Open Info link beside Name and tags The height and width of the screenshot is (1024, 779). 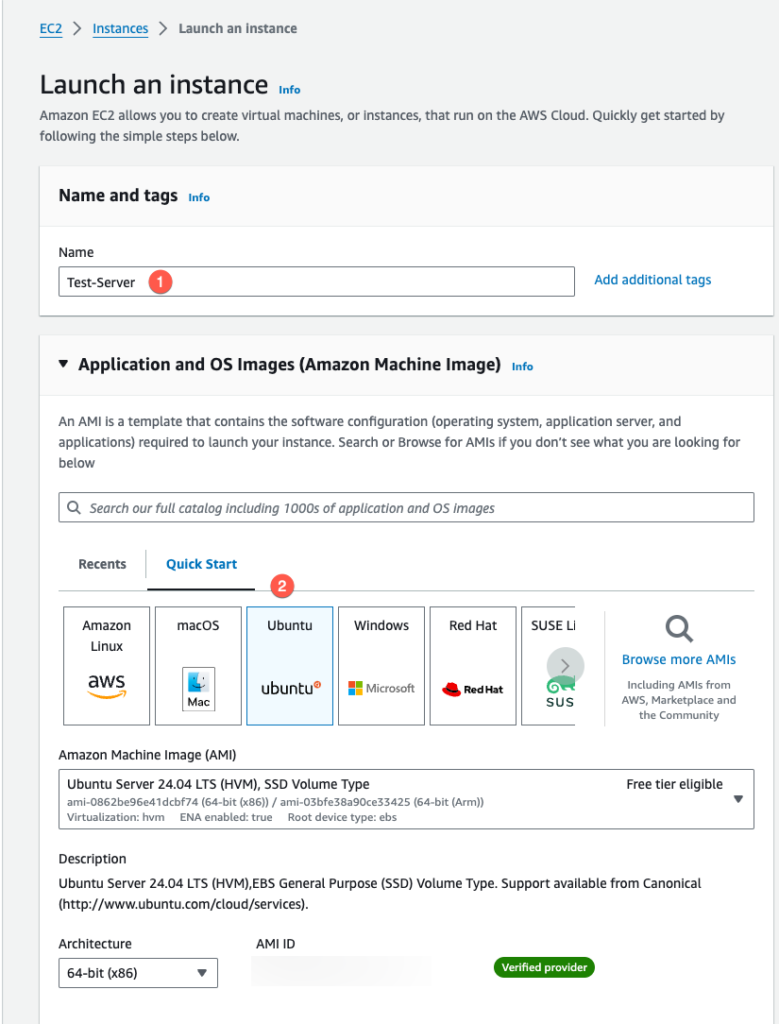pyautogui.click(x=199, y=197)
